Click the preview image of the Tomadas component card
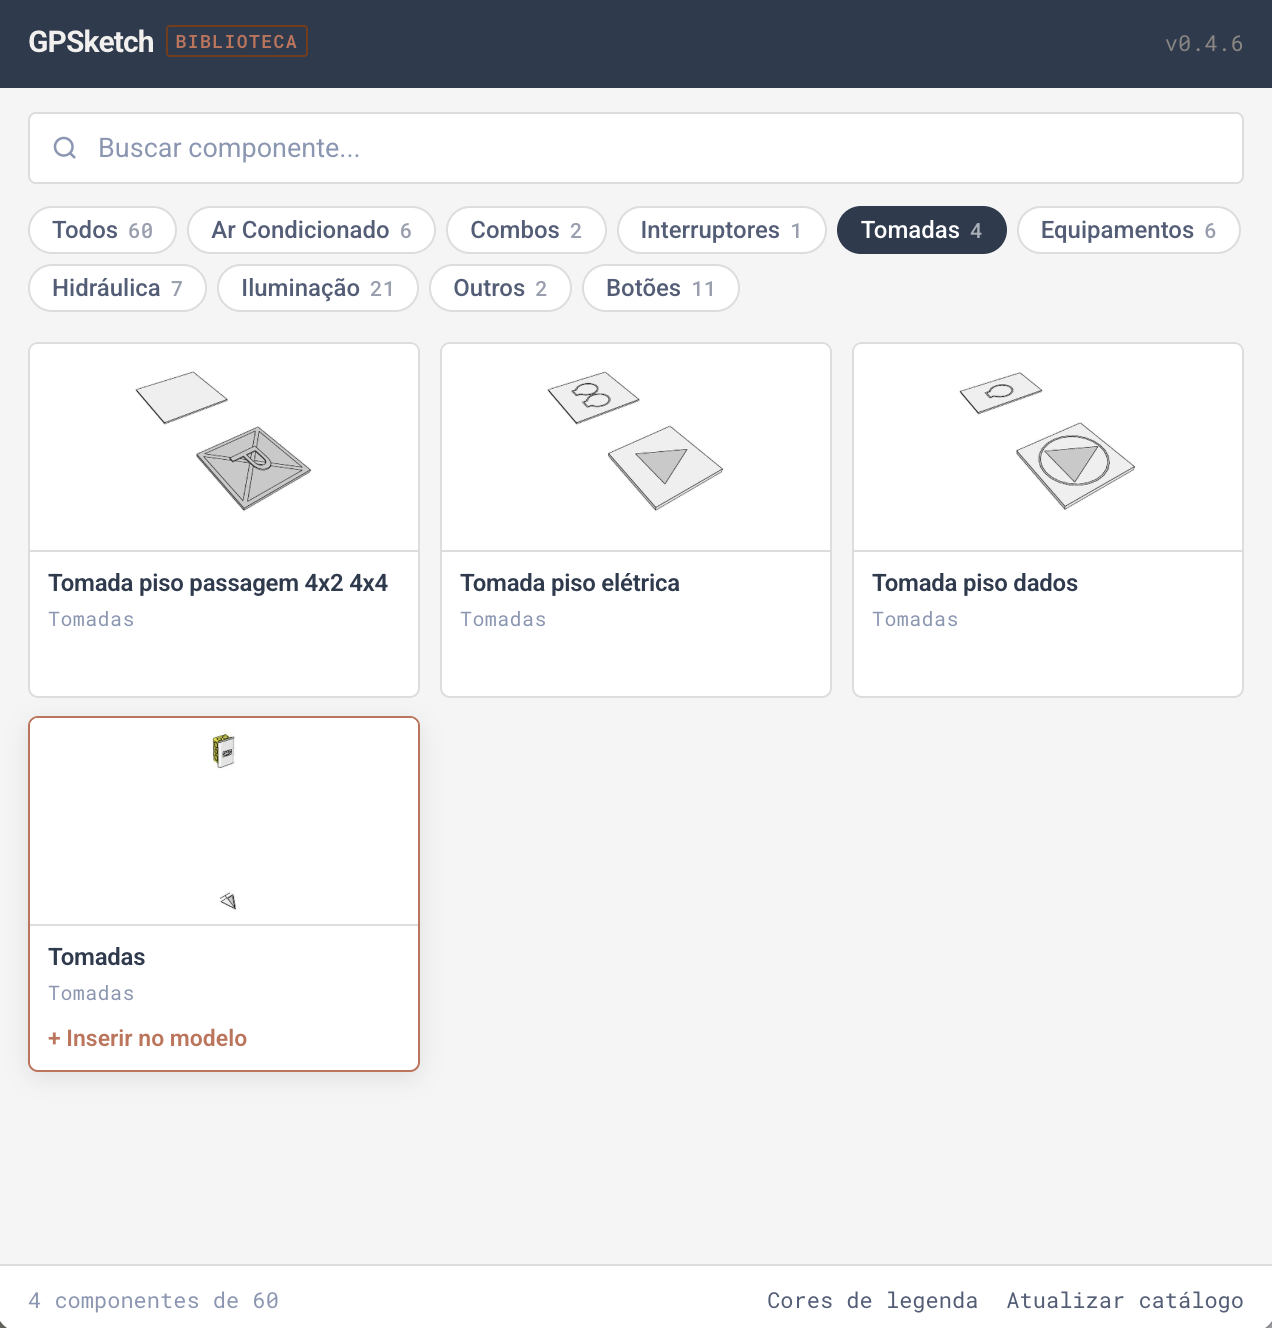The height and width of the screenshot is (1328, 1272). [224, 821]
